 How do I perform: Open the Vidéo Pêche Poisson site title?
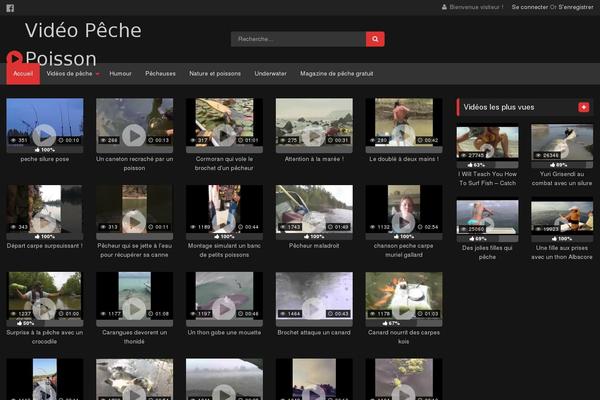click(83, 44)
